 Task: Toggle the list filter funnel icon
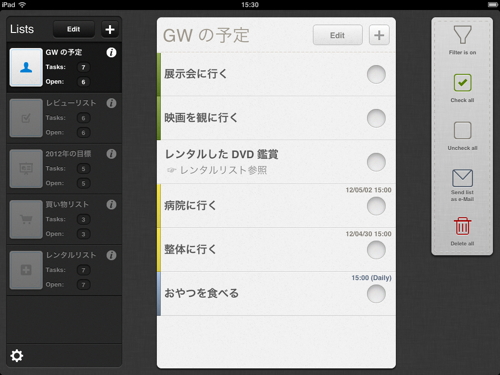462,35
